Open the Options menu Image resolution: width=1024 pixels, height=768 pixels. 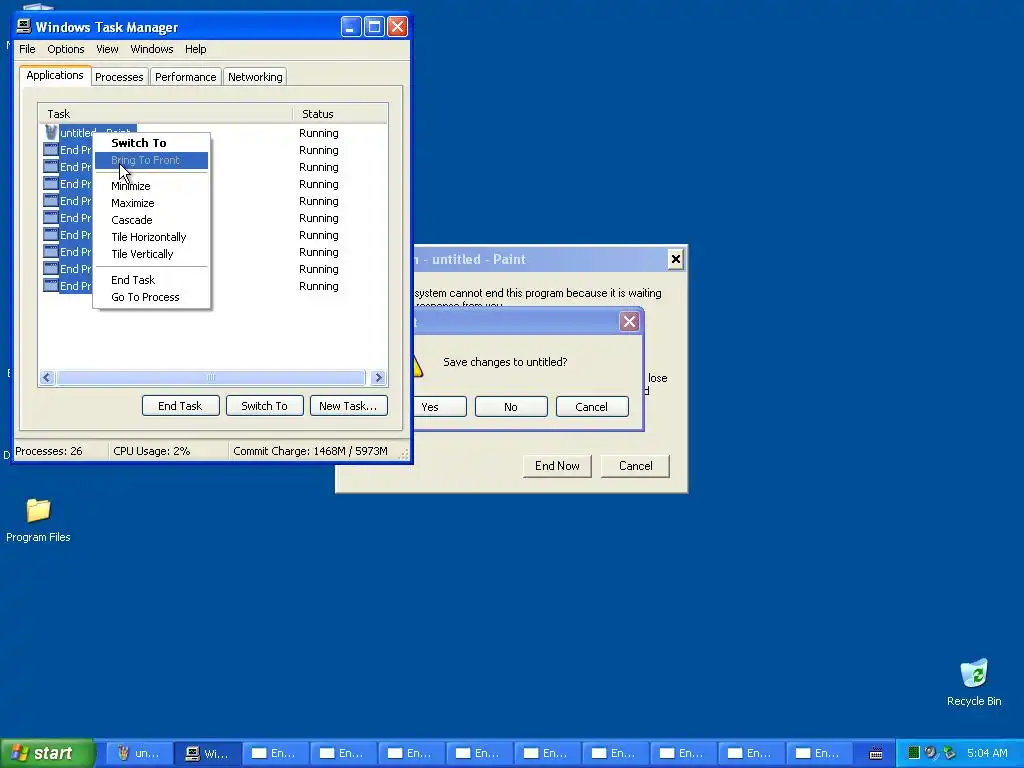point(65,49)
